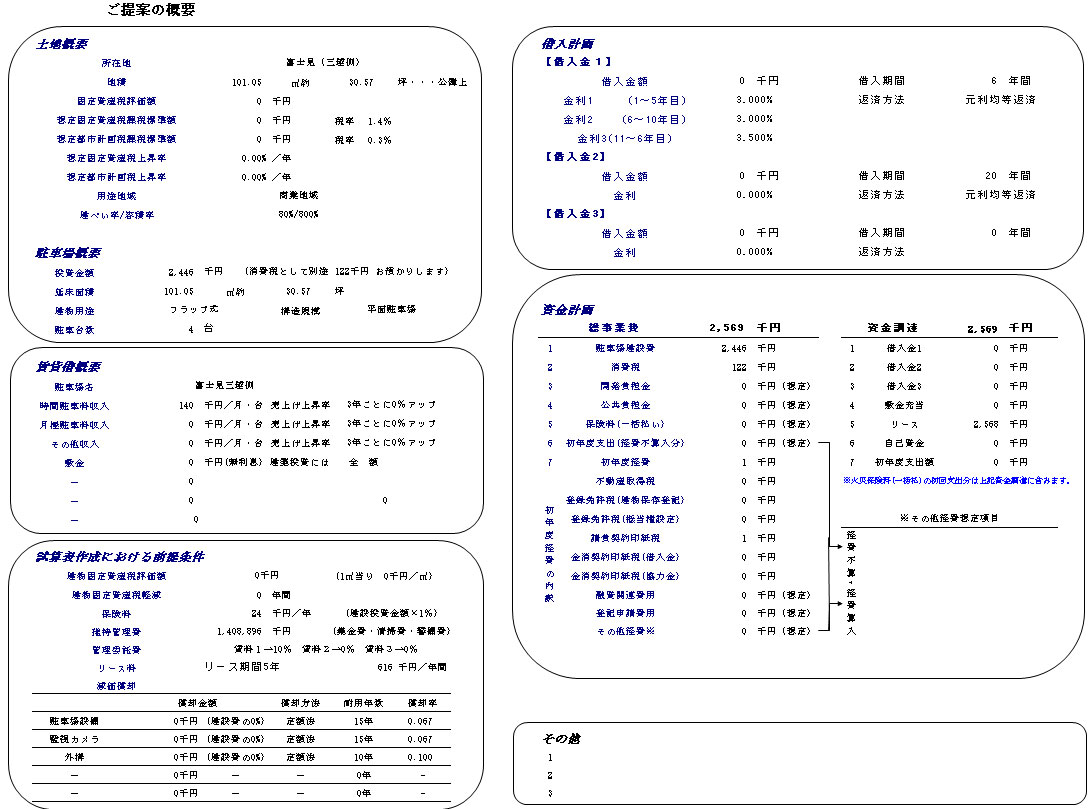Click the '延床面積' label
This screenshot has width=1089, height=809.
pos(74,292)
